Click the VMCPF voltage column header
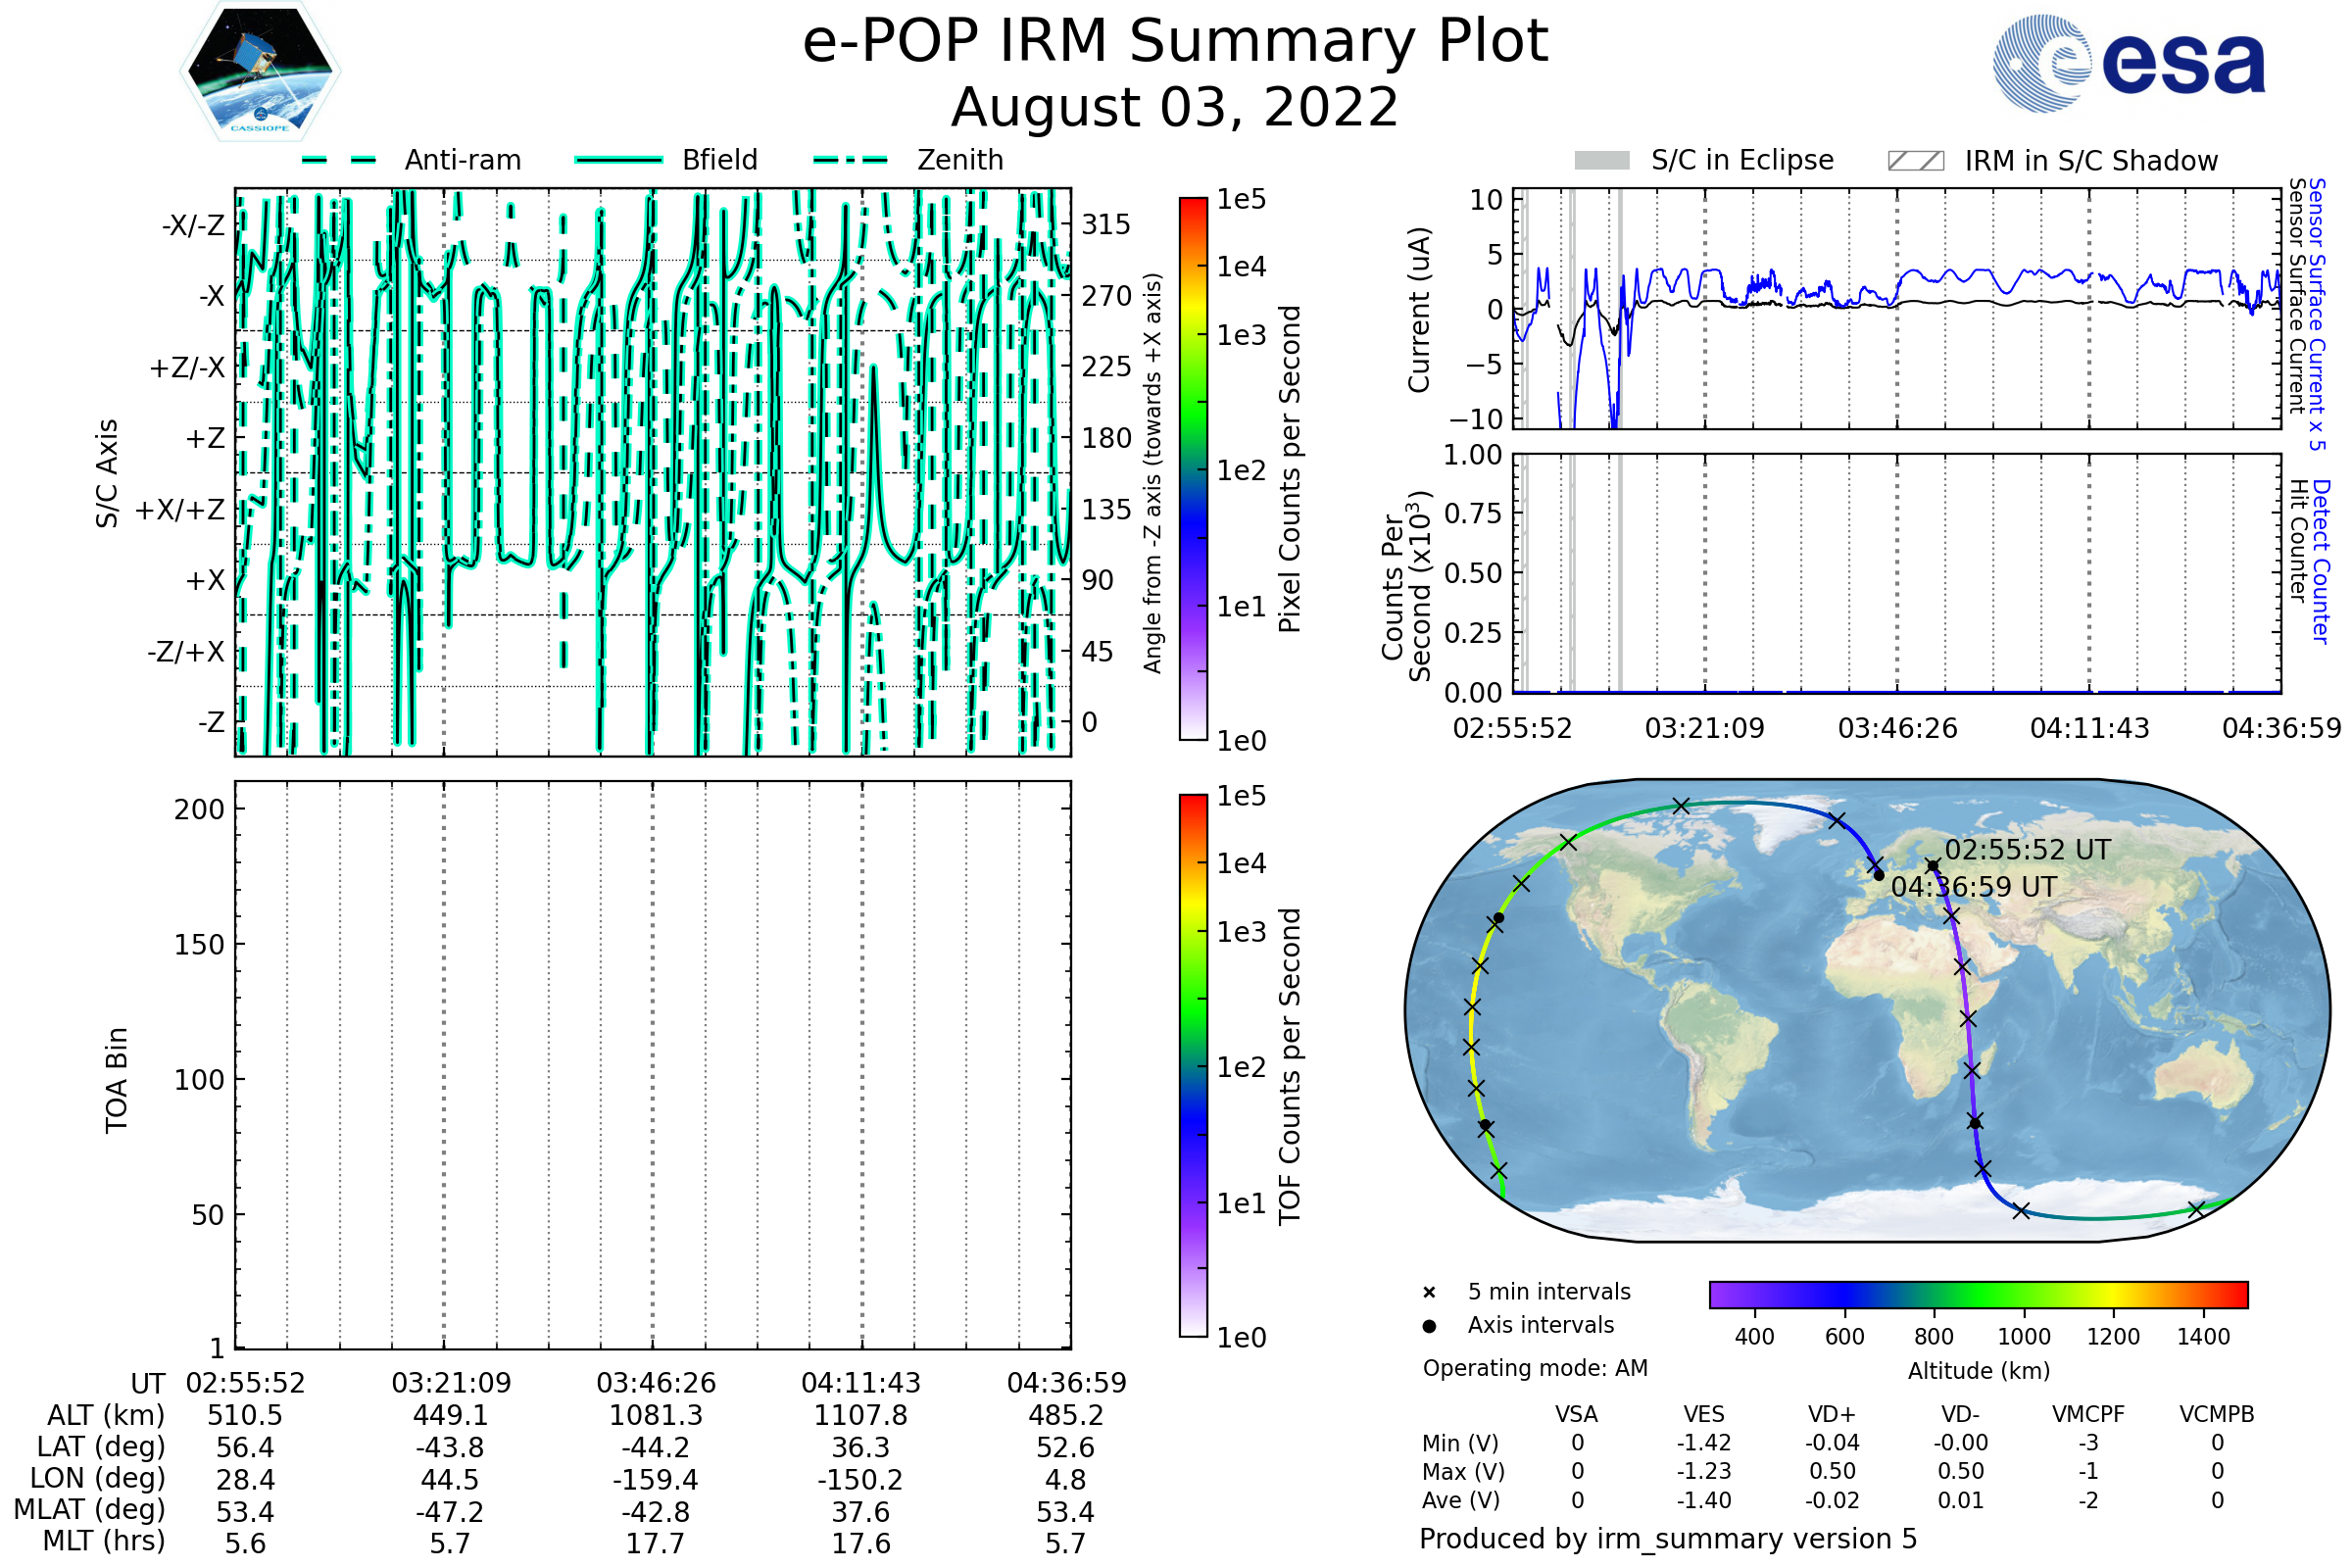 pyautogui.click(x=2088, y=1415)
